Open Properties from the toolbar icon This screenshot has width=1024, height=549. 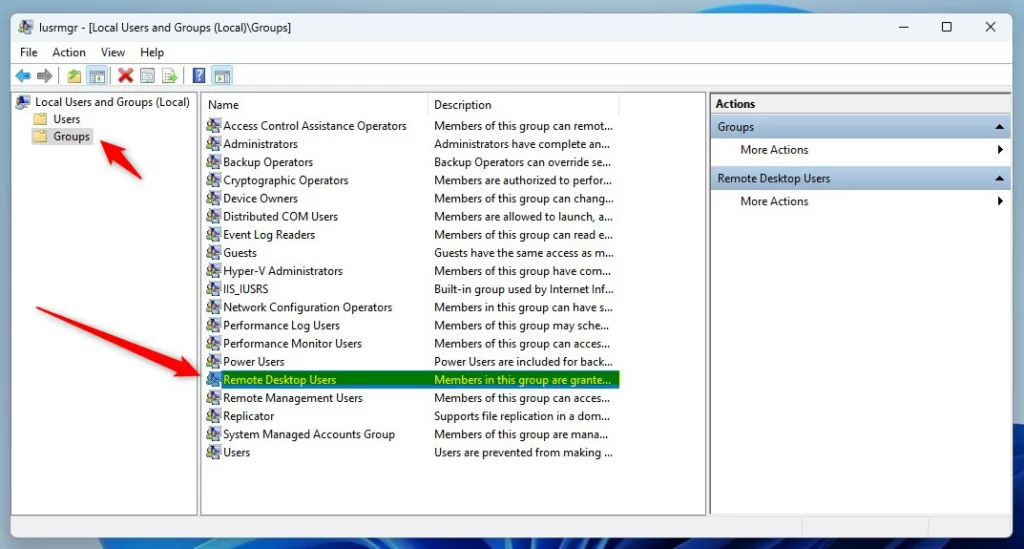click(147, 76)
